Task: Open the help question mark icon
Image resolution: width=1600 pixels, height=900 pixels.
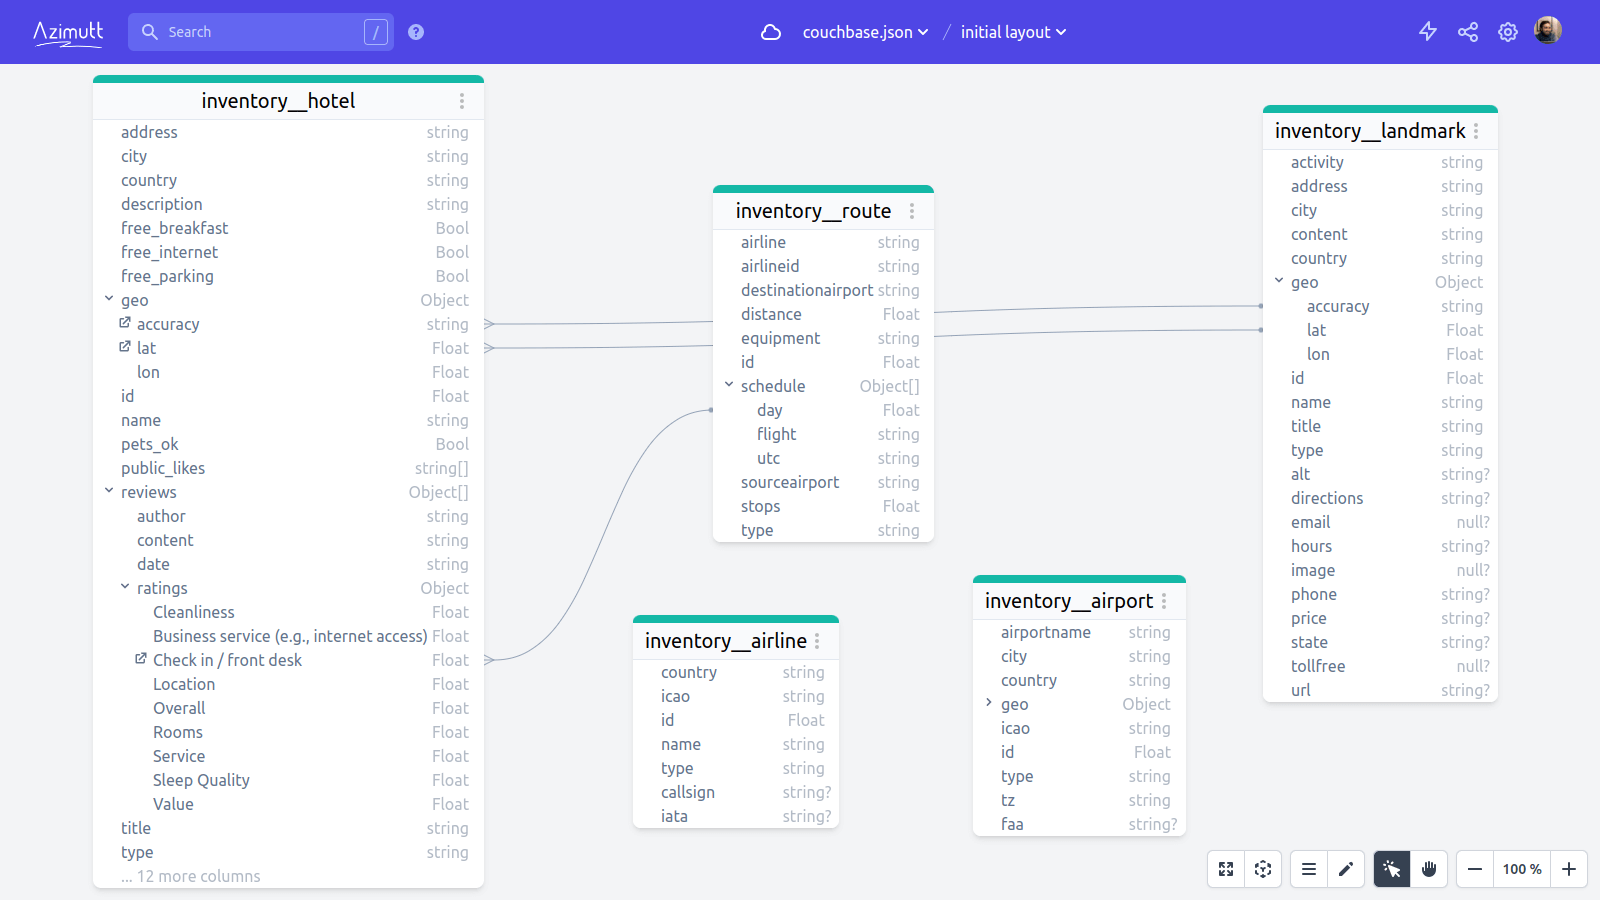Action: [415, 31]
